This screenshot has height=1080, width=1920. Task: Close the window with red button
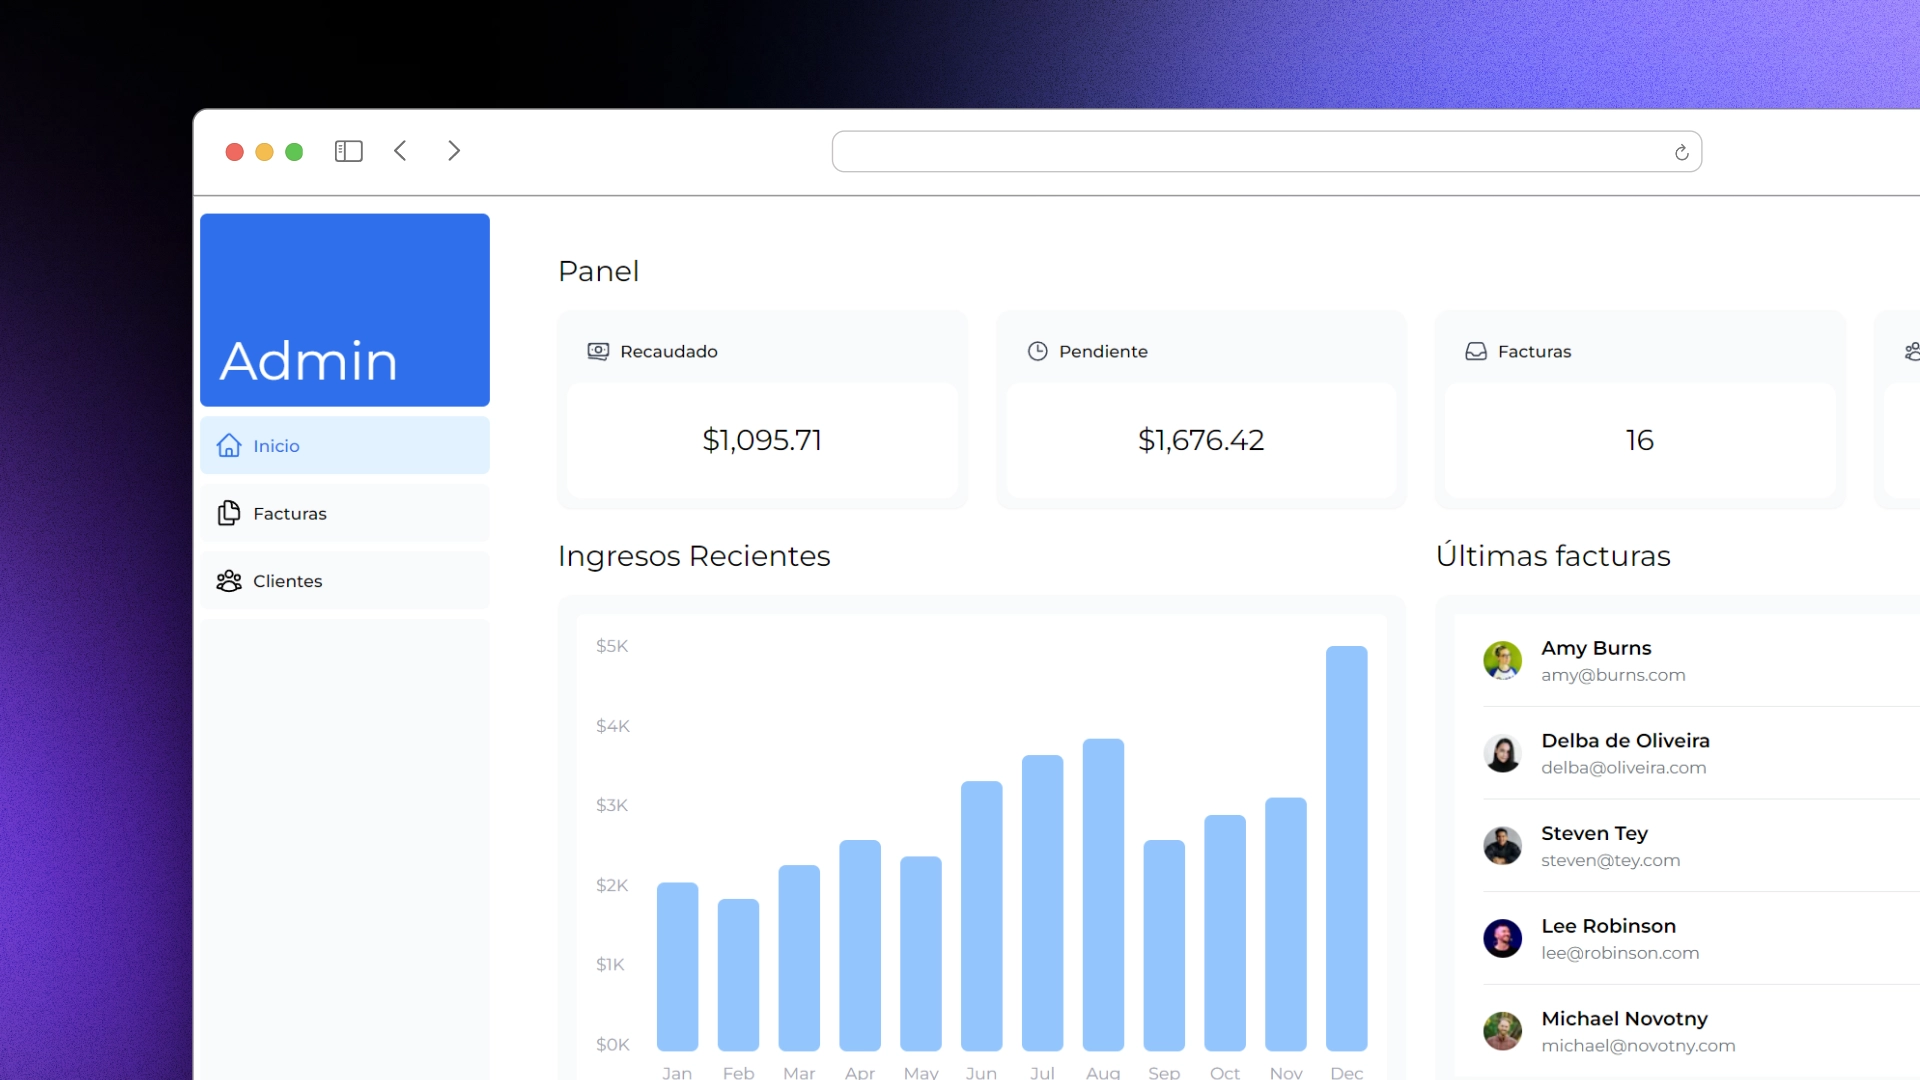(234, 152)
